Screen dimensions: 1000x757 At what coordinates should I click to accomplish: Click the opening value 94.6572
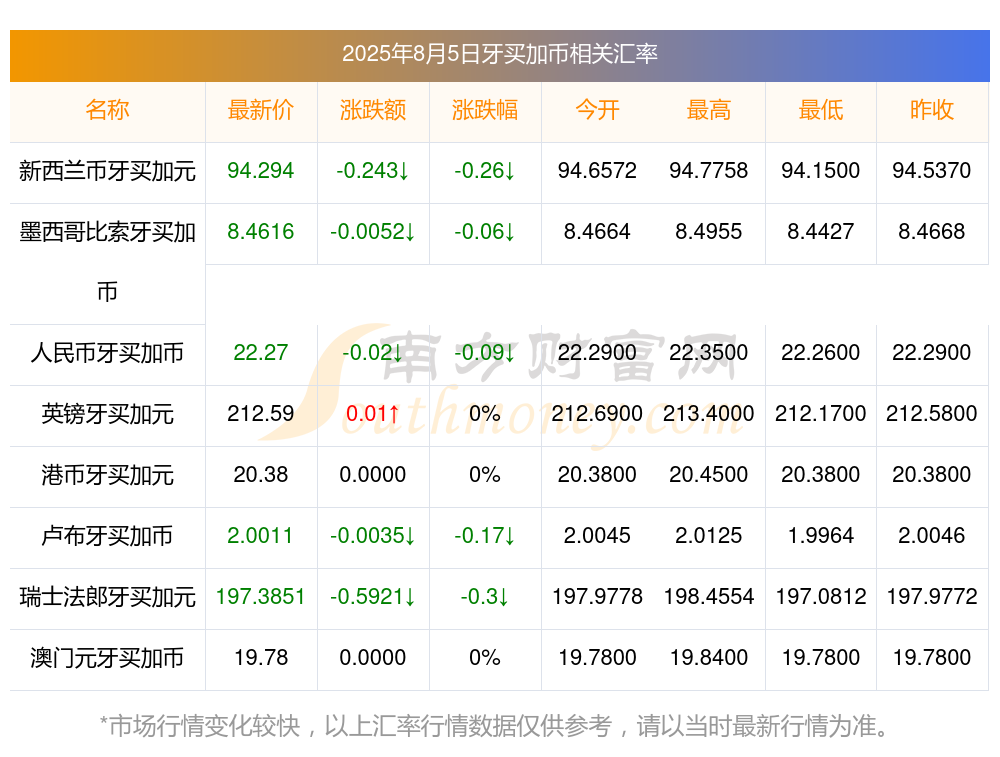tap(597, 170)
